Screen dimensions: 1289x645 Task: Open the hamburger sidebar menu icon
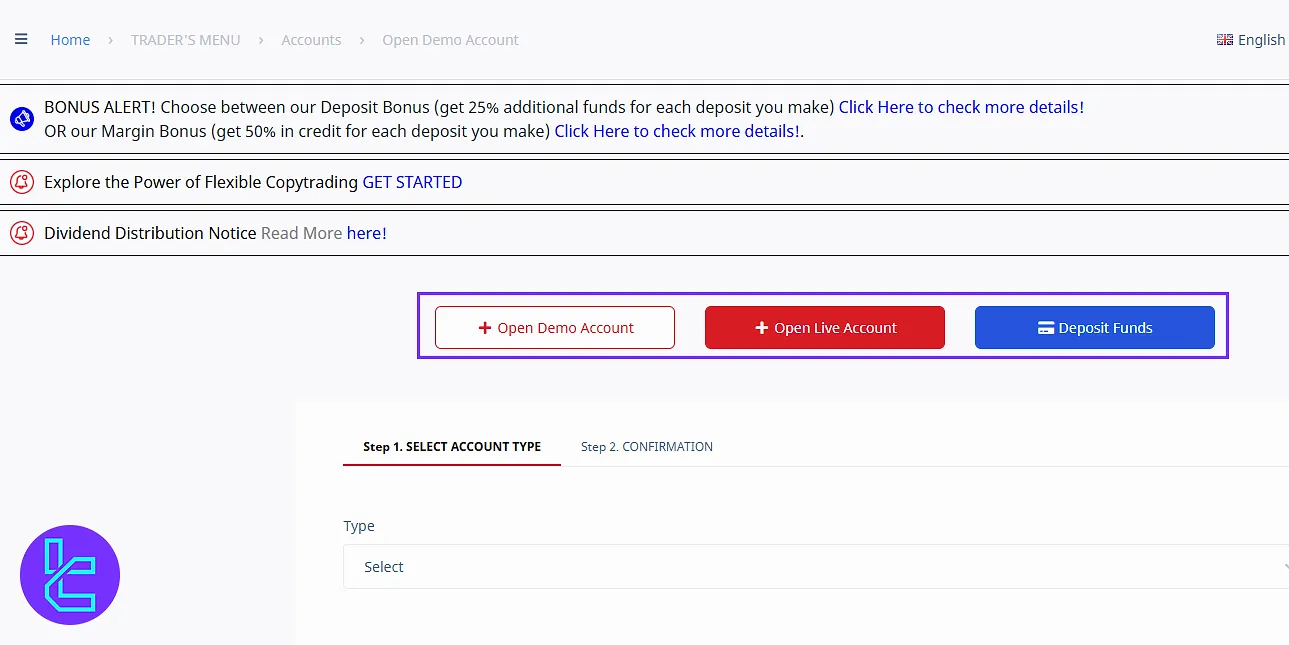pyautogui.click(x=21, y=40)
